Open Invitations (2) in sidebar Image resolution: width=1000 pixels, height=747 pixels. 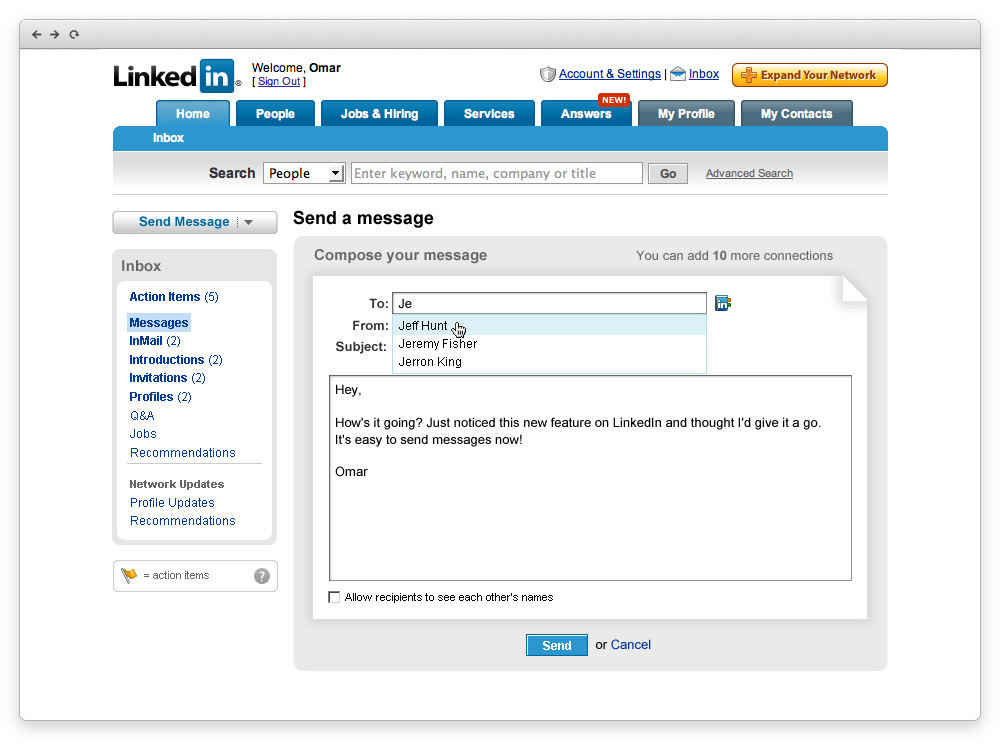[x=167, y=378]
